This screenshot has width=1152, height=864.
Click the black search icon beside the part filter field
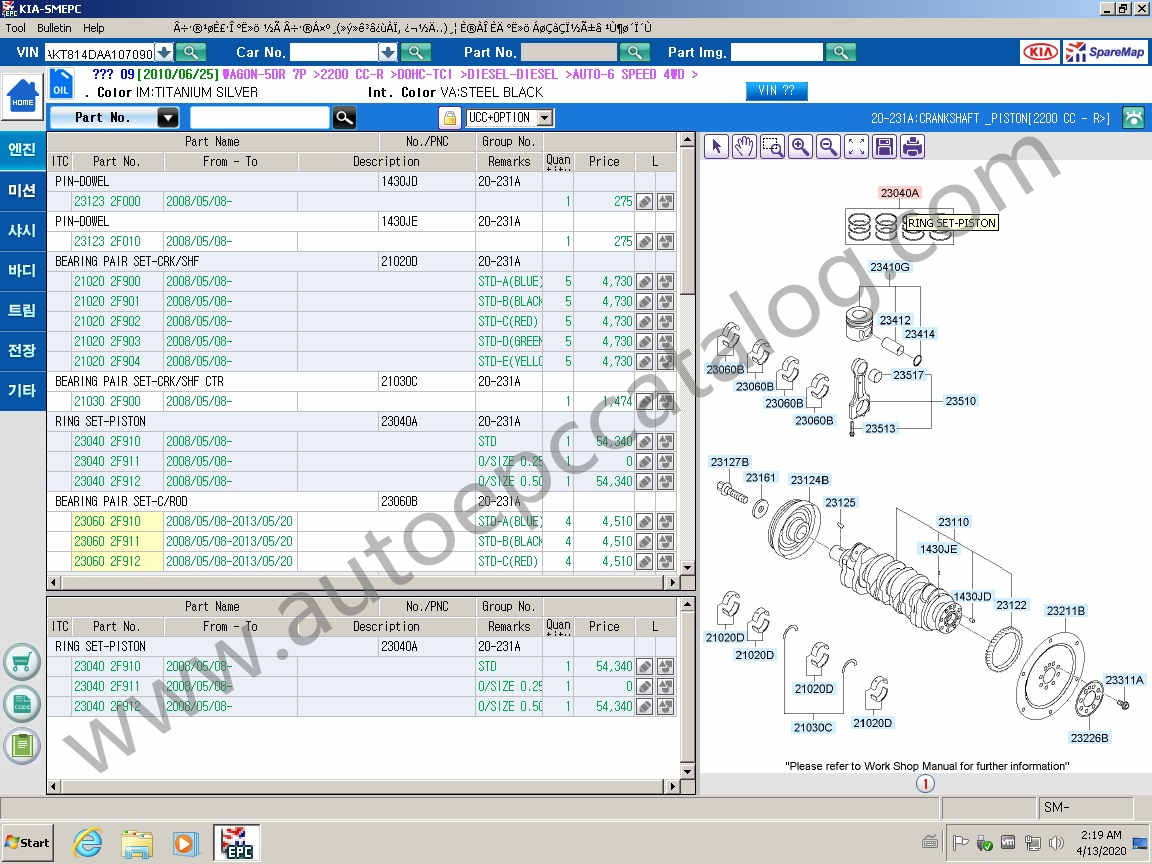344,118
